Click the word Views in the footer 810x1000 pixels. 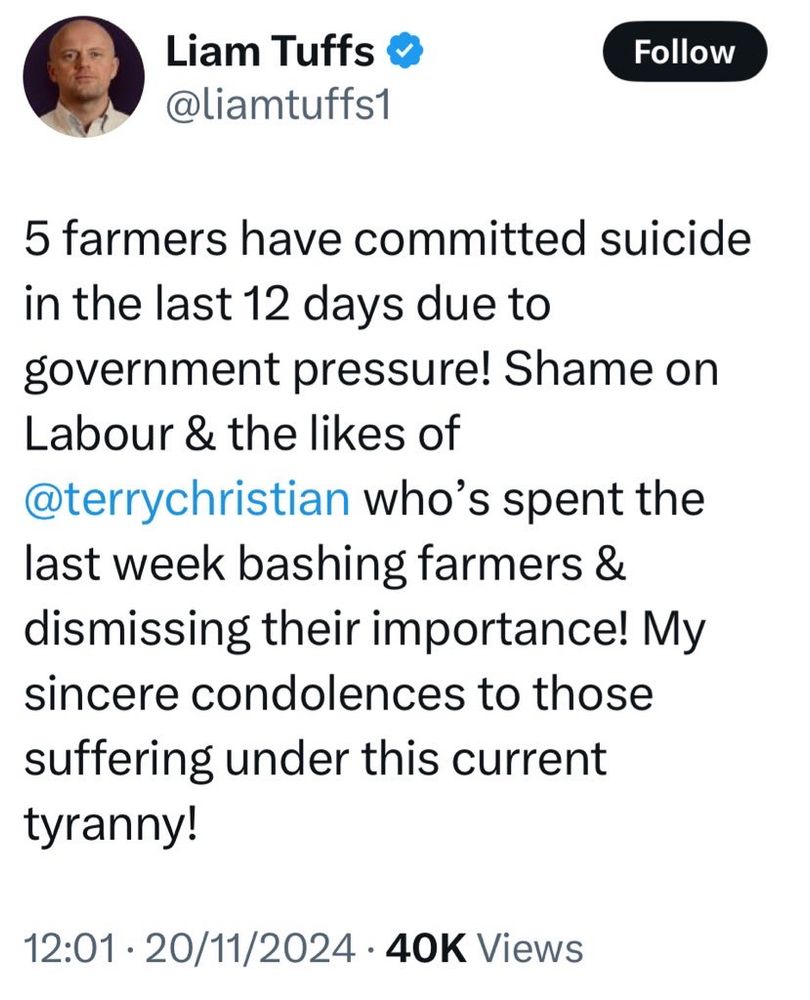pyautogui.click(x=531, y=947)
